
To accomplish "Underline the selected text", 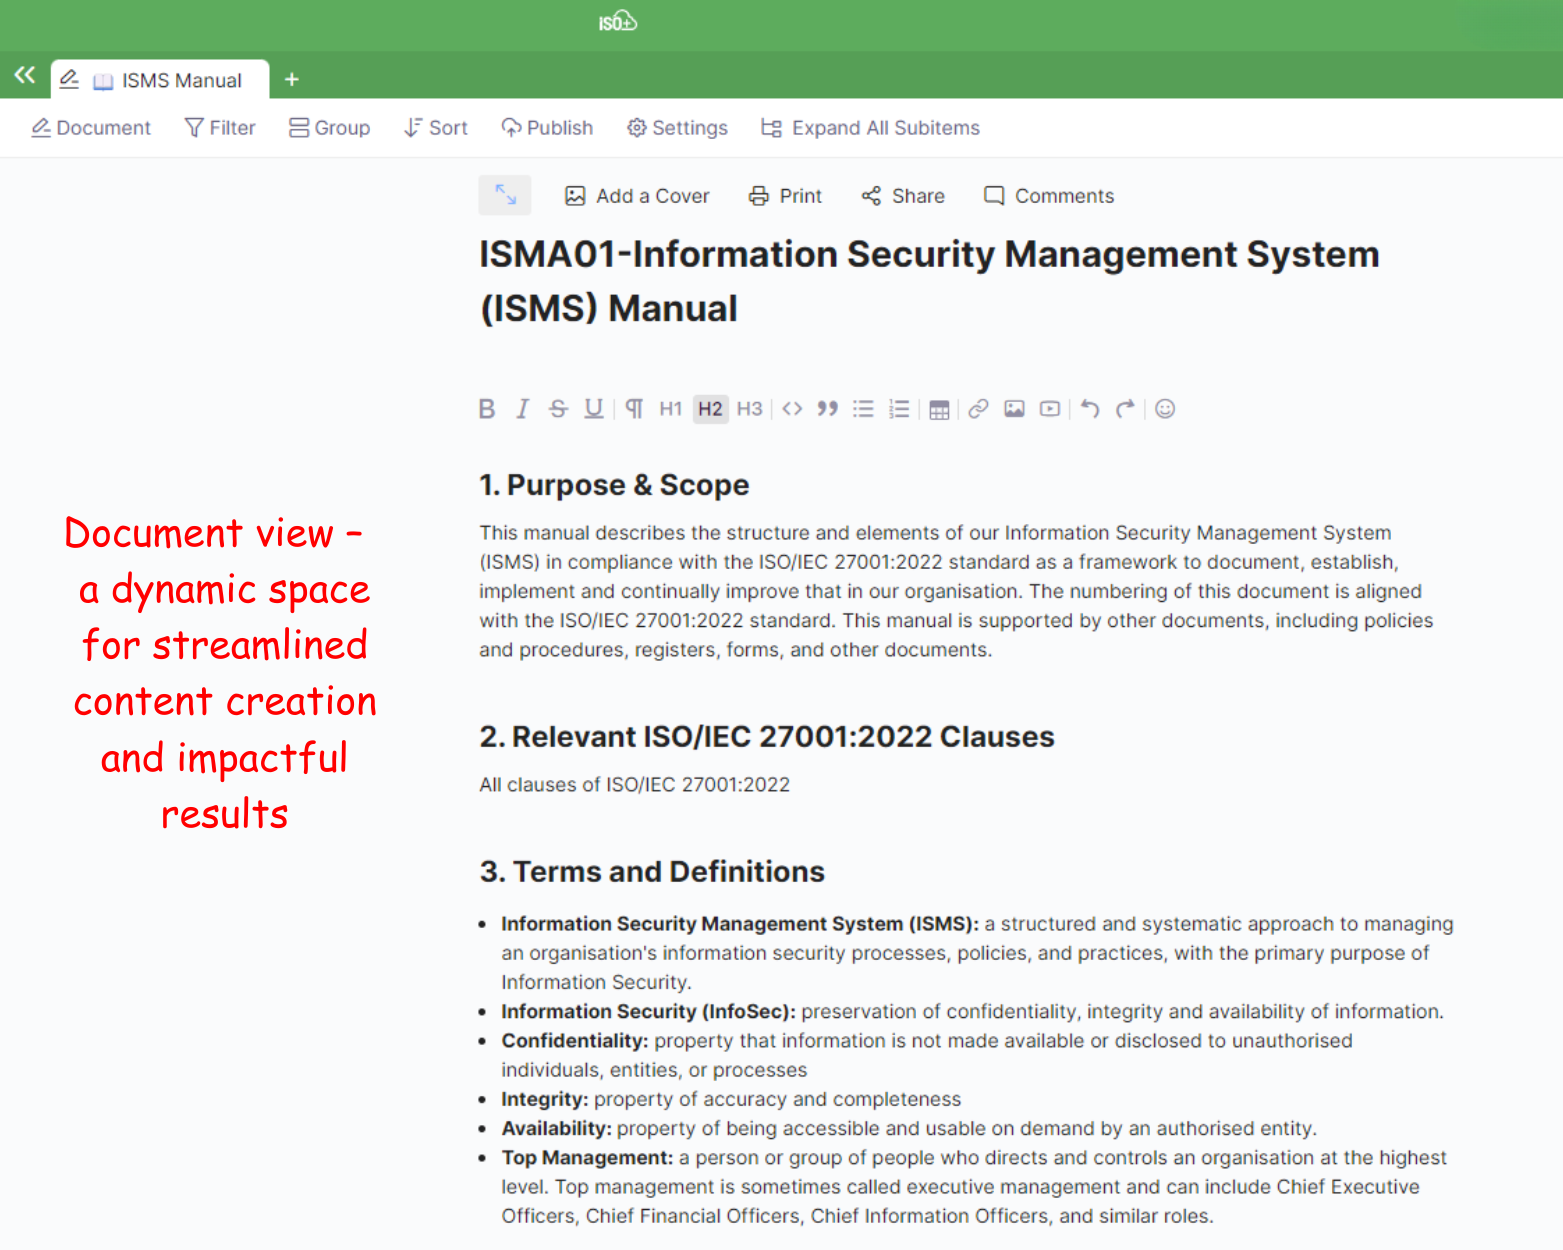I will tap(594, 409).
